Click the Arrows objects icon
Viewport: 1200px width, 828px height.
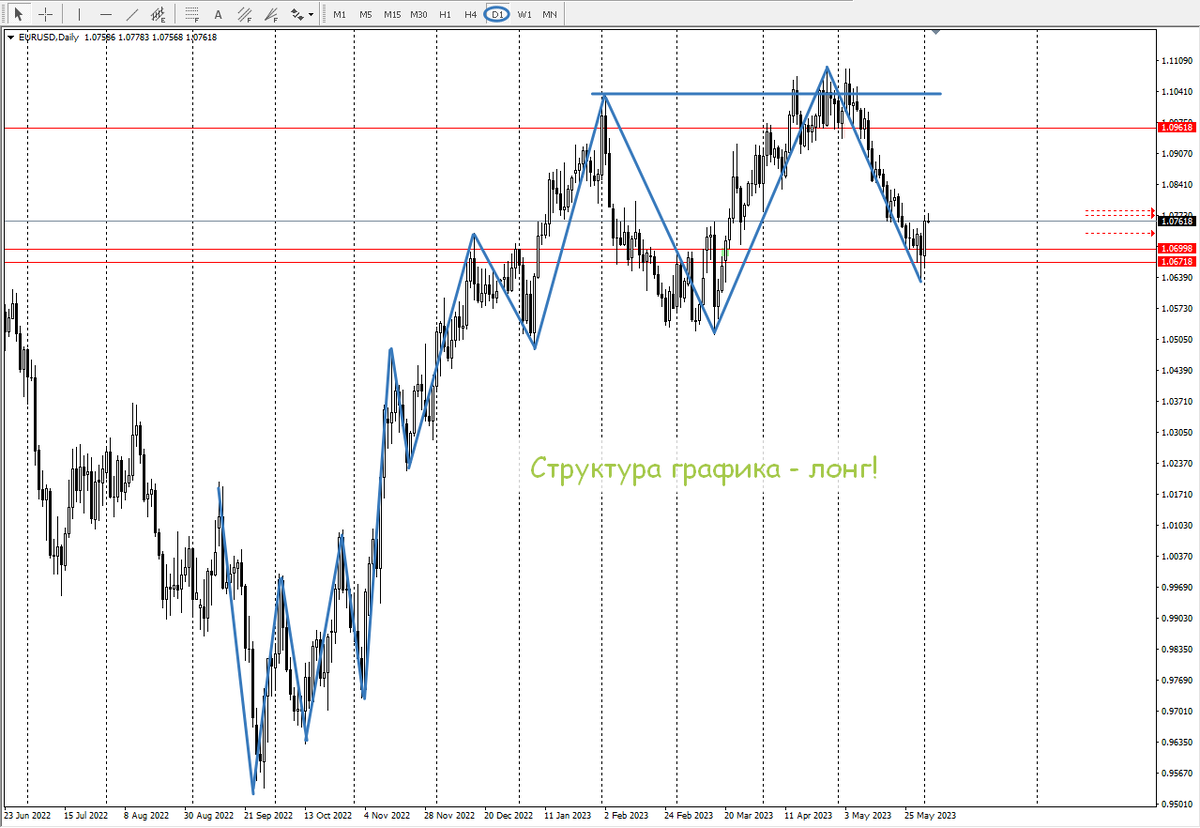297,14
